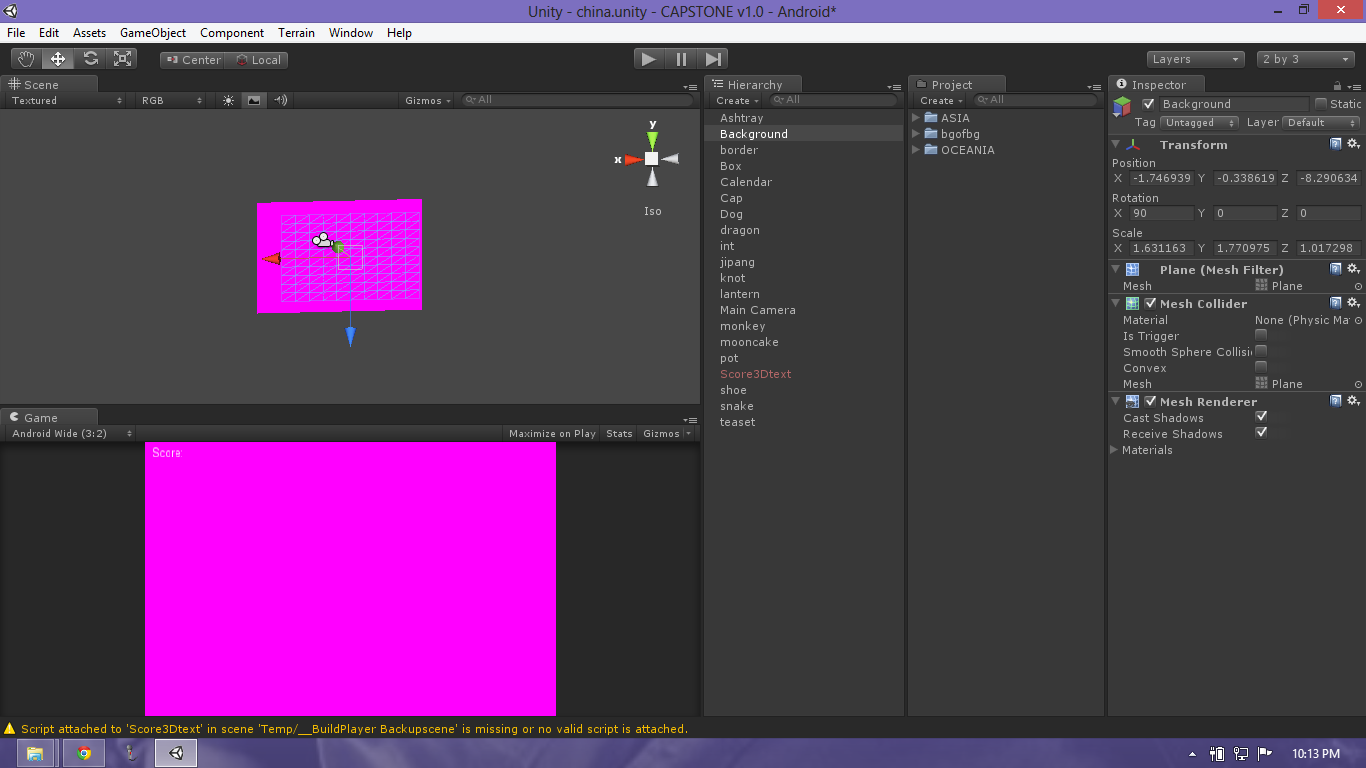
Task: Toggle Mesh Renderer enabled checkbox
Action: [x=1150, y=401]
